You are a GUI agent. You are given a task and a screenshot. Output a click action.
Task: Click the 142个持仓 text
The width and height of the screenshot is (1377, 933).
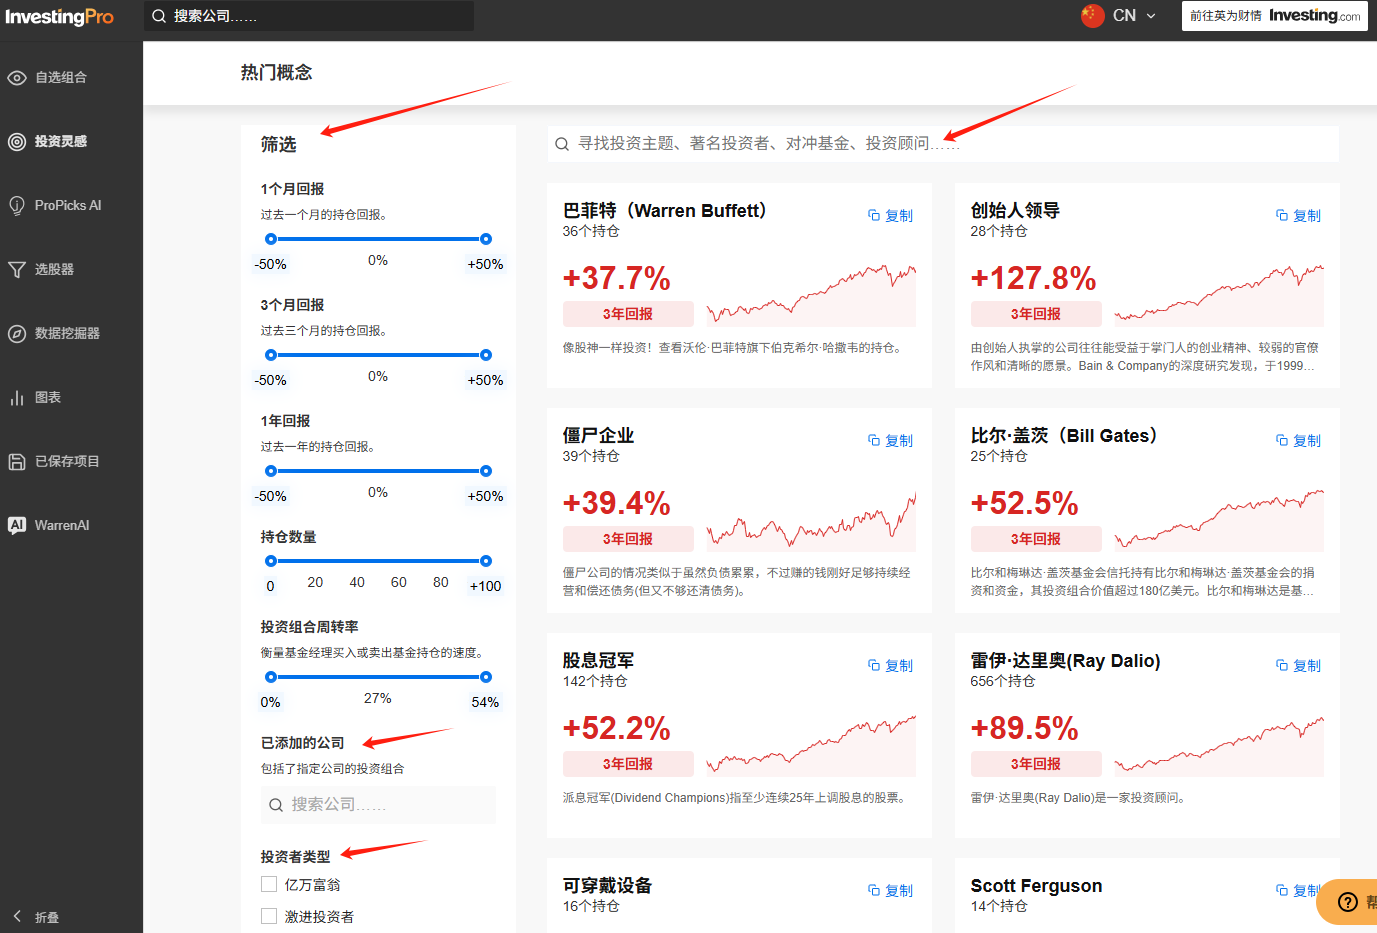pos(594,681)
